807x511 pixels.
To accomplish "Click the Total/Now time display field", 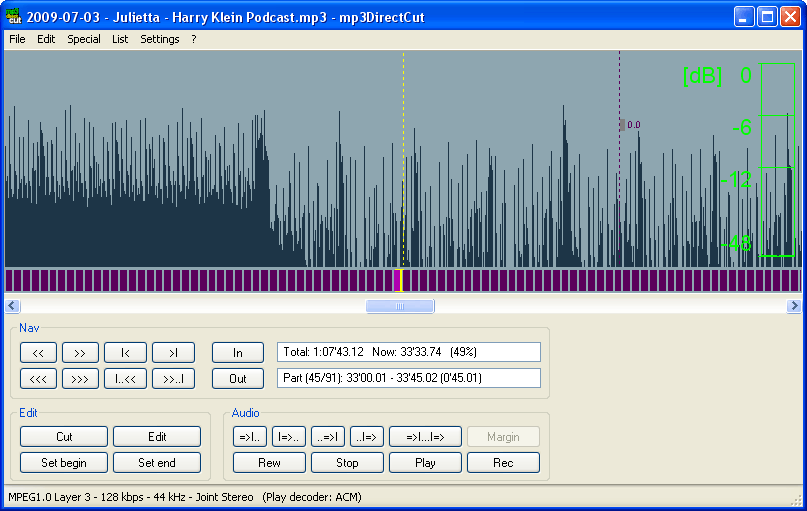I will (x=409, y=352).
